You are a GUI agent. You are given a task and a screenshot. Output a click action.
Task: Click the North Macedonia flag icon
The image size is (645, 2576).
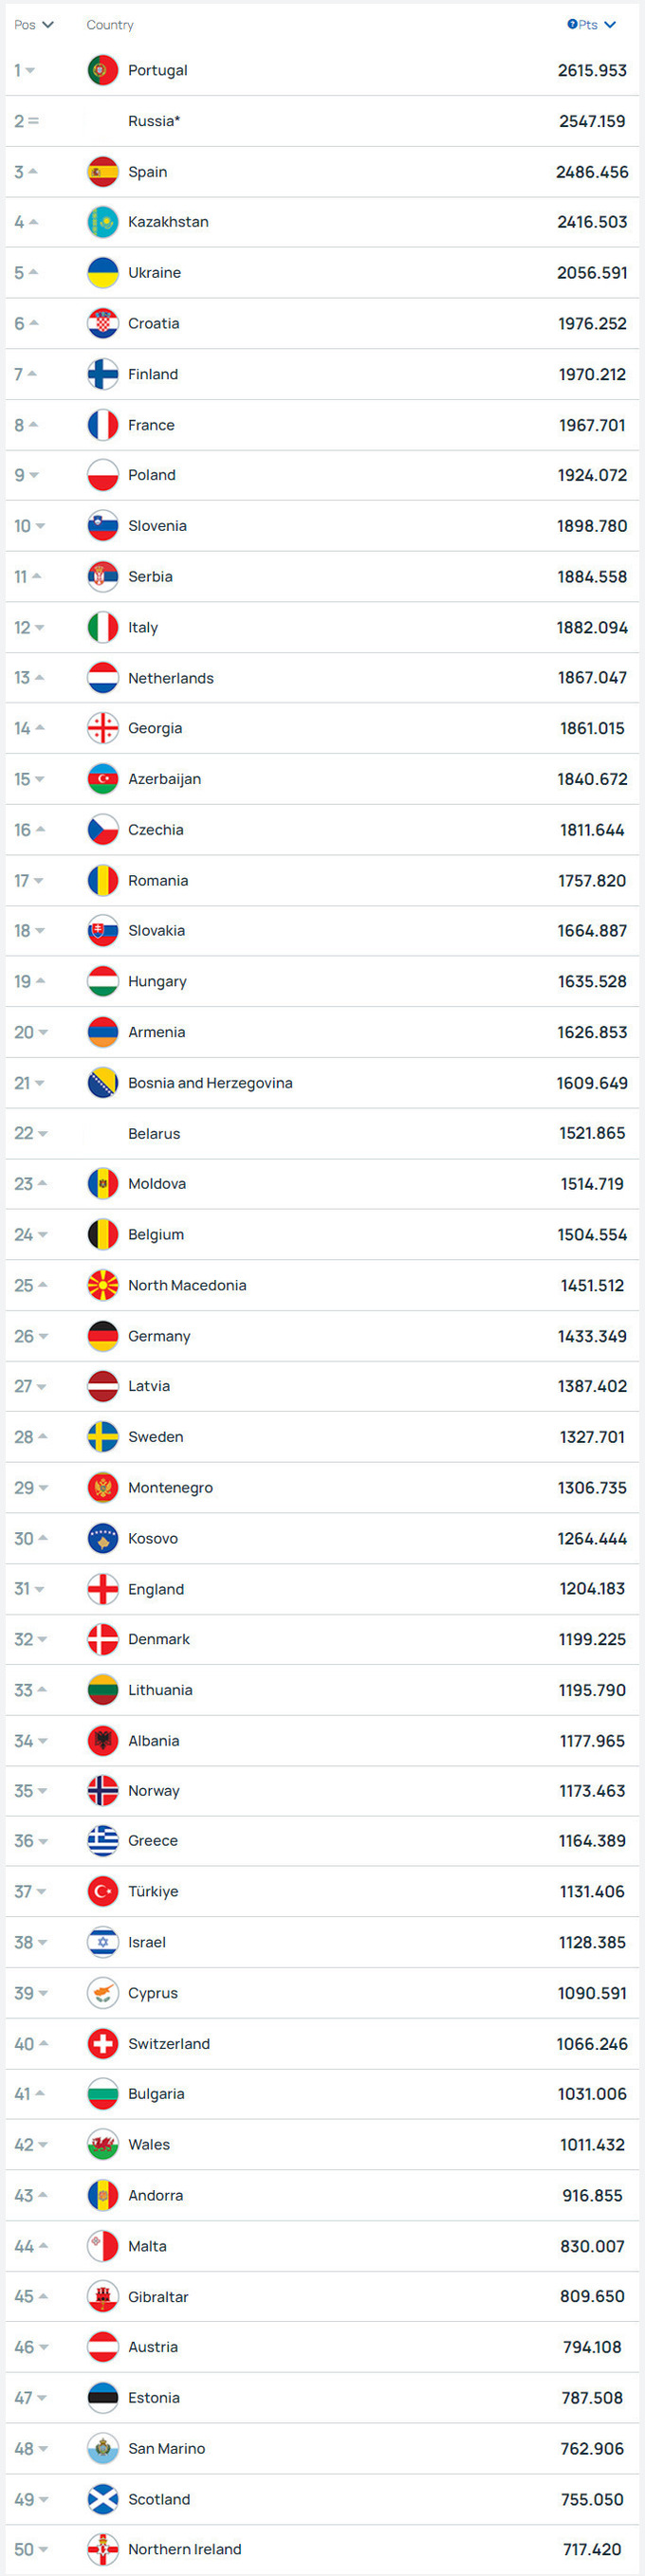click(103, 1285)
